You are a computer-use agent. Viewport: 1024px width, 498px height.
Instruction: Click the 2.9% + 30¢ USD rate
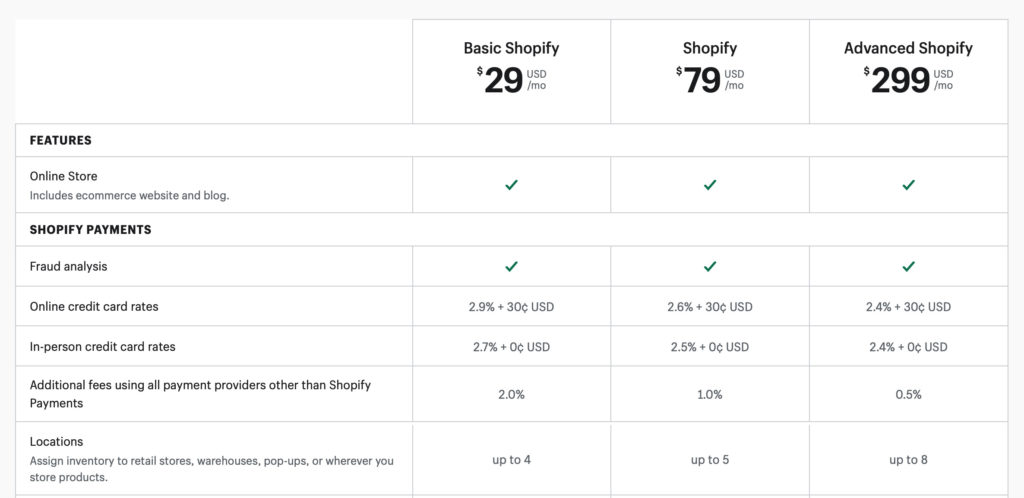tap(511, 307)
